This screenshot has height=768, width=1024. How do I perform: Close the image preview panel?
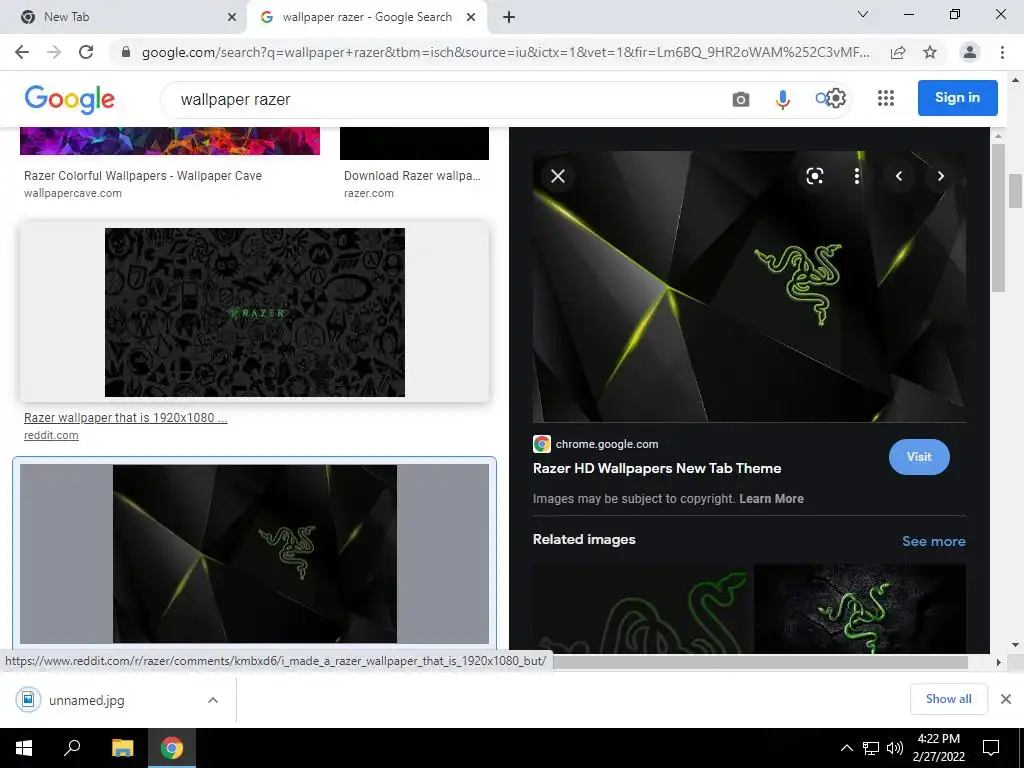tap(558, 176)
